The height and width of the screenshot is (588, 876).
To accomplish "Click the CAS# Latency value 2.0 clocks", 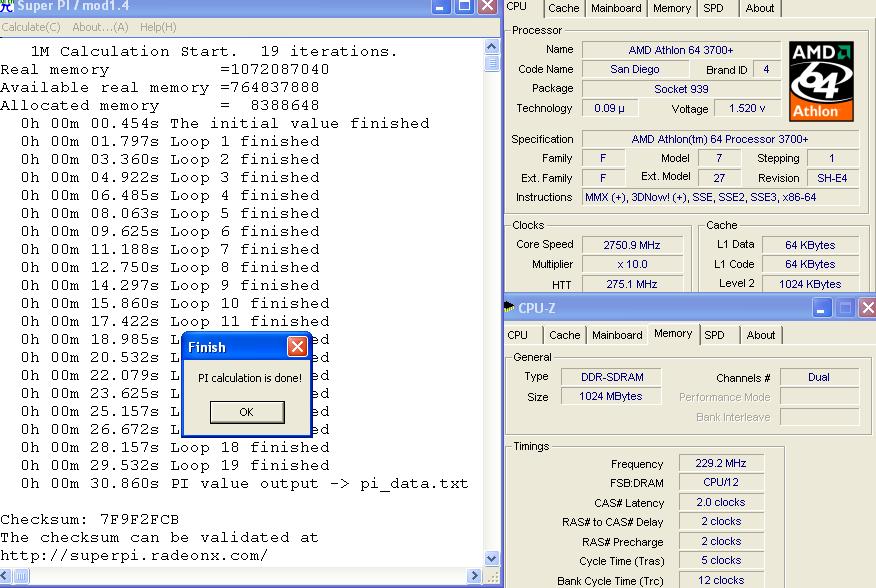I will click(721, 502).
